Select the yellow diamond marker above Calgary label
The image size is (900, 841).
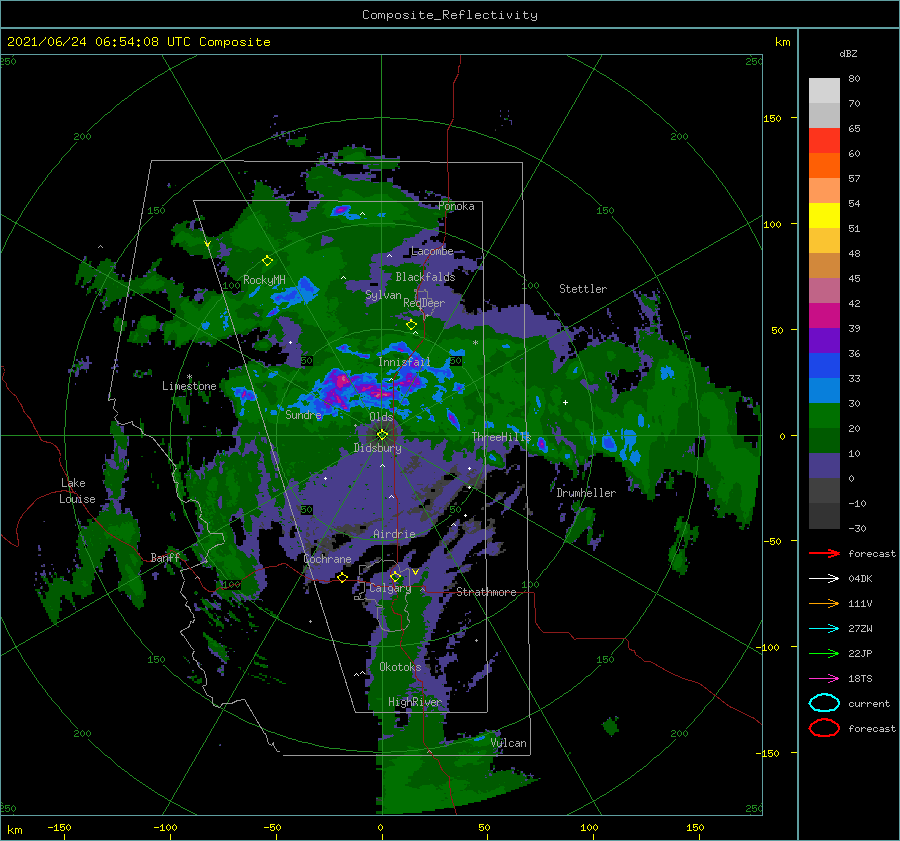point(395,576)
